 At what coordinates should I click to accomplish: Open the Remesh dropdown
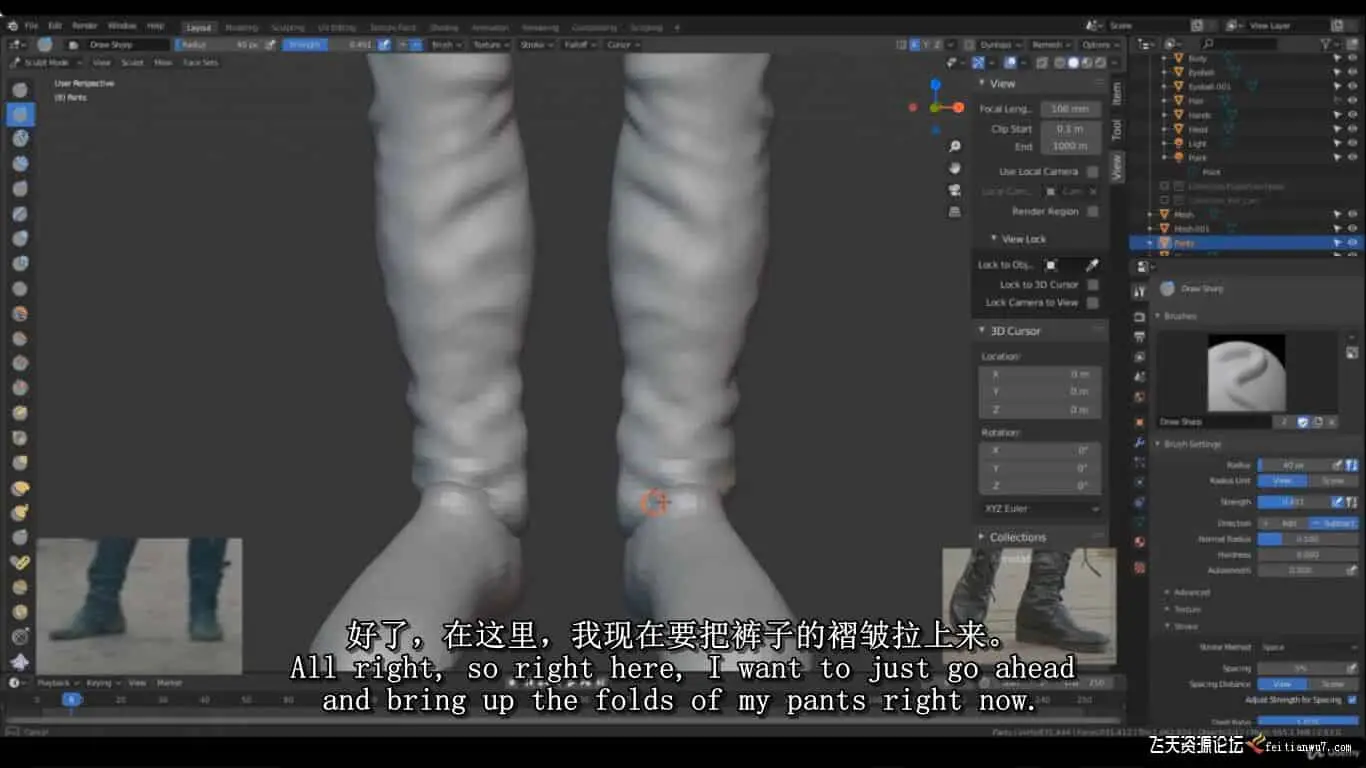coord(1051,45)
